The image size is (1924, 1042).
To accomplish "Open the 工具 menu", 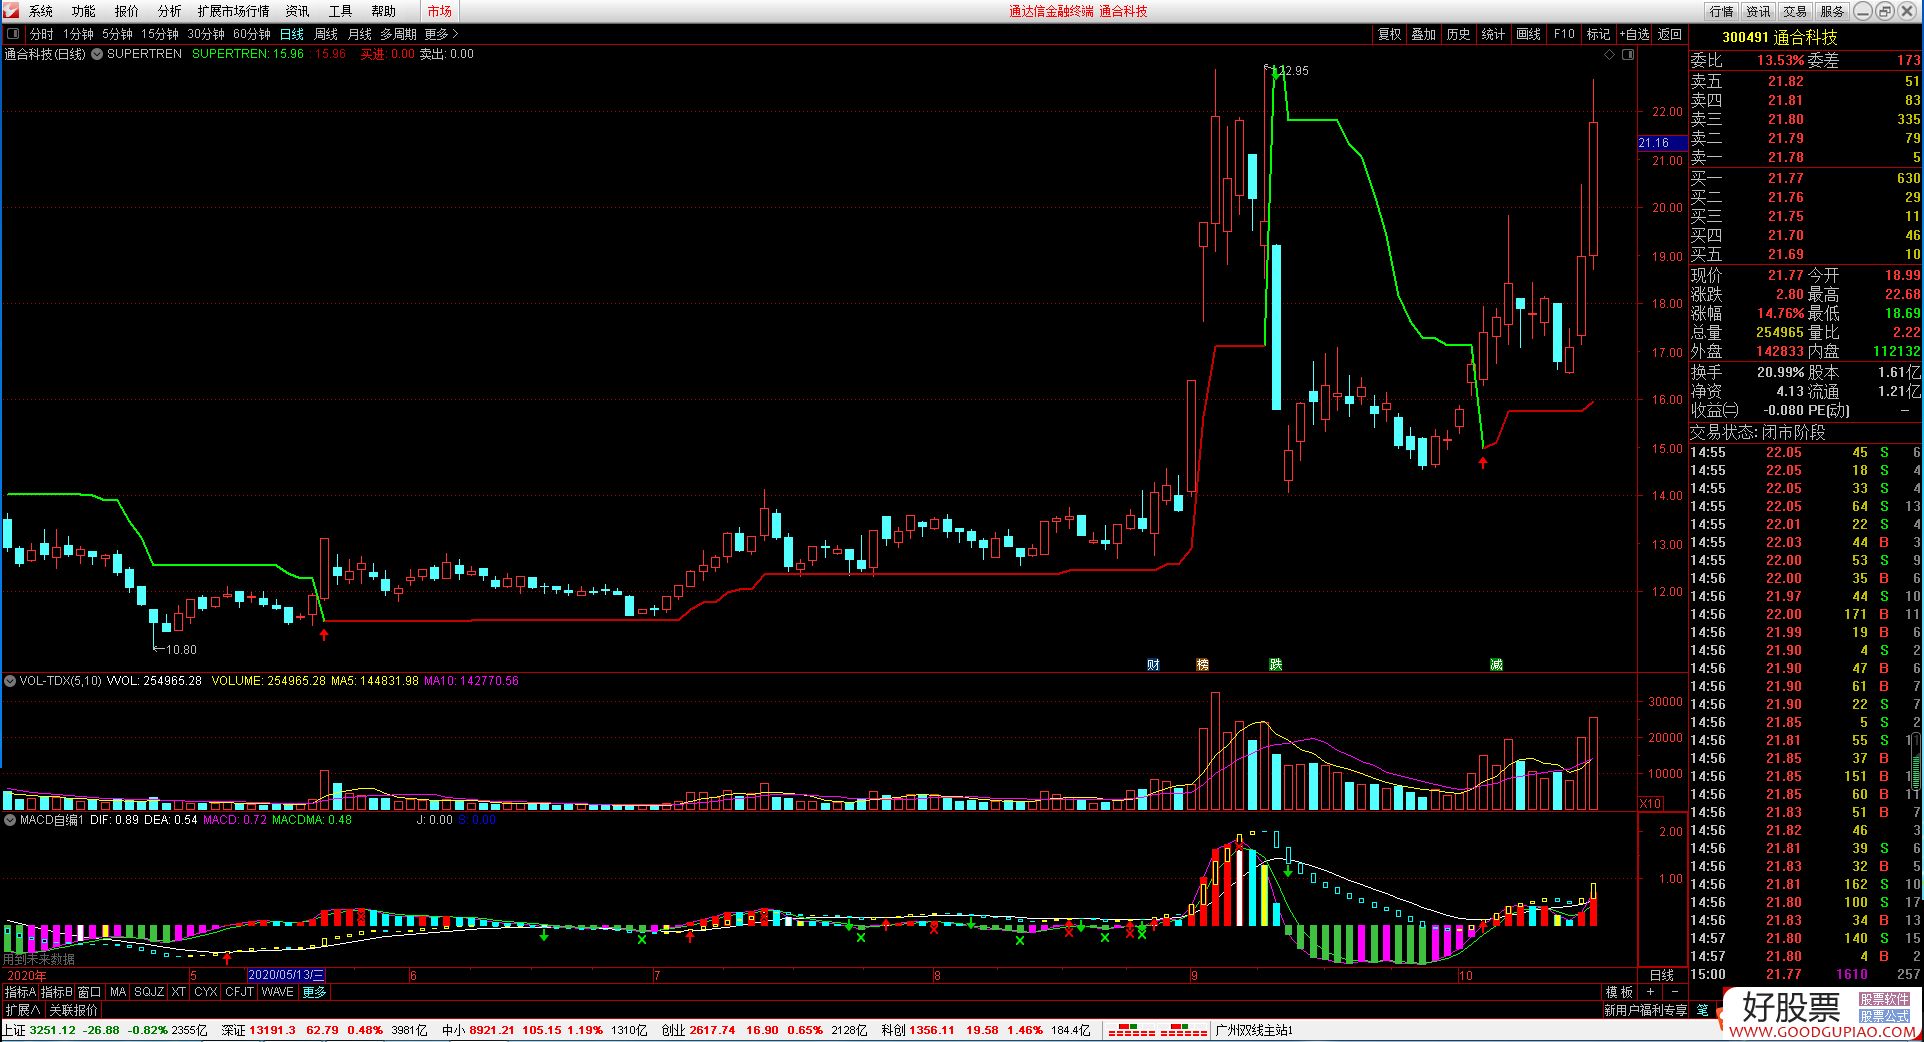I will (340, 11).
